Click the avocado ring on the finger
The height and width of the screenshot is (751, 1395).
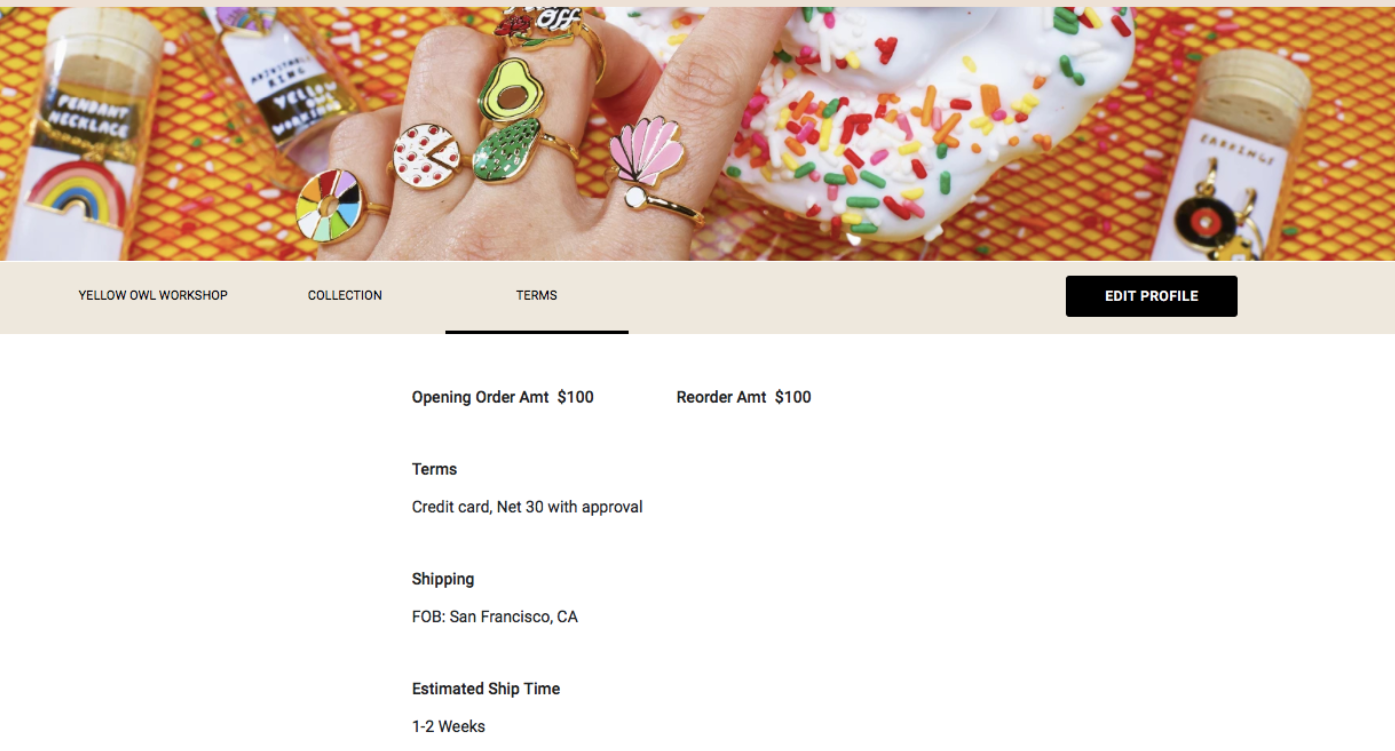point(511,91)
